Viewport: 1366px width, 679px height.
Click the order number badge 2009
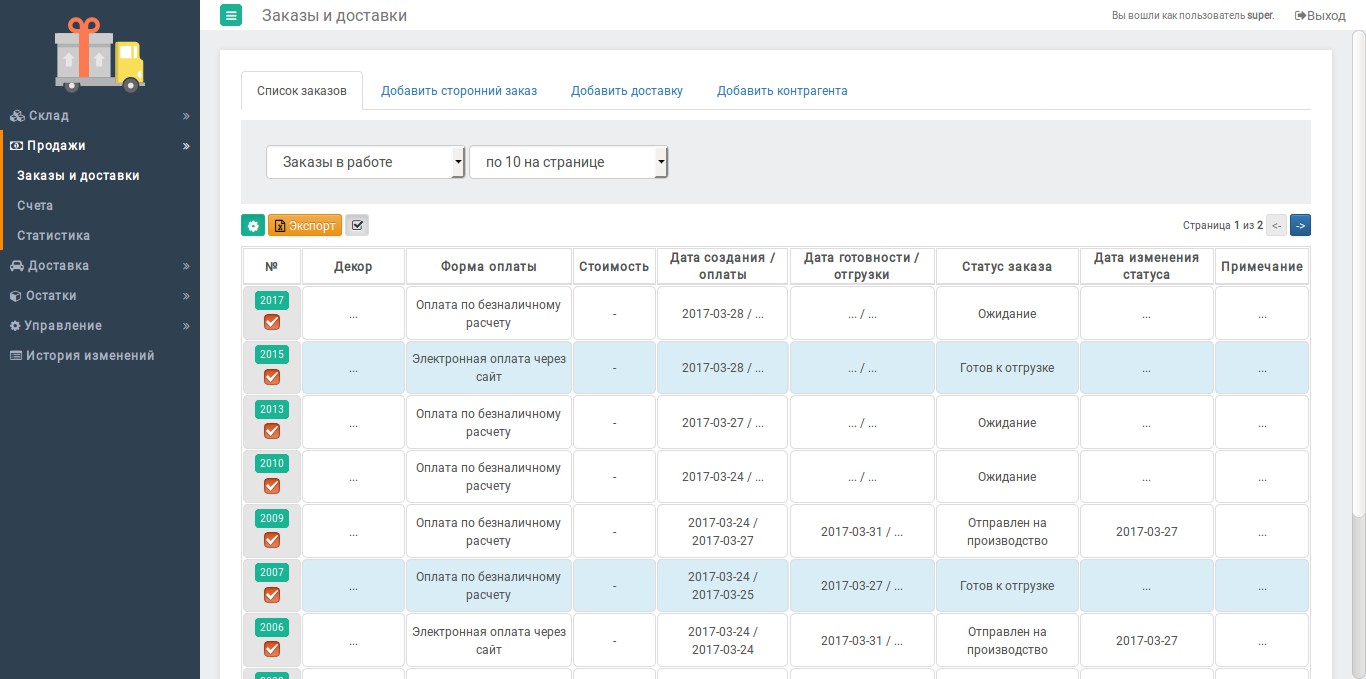click(x=272, y=518)
